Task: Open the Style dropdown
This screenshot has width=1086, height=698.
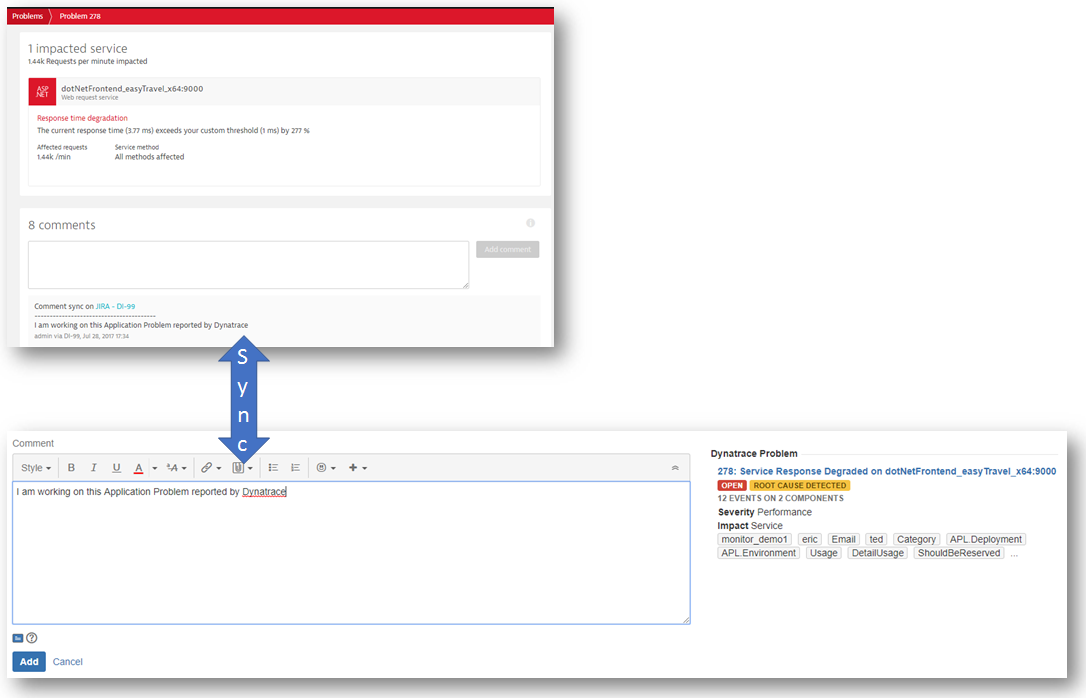Action: 36,468
